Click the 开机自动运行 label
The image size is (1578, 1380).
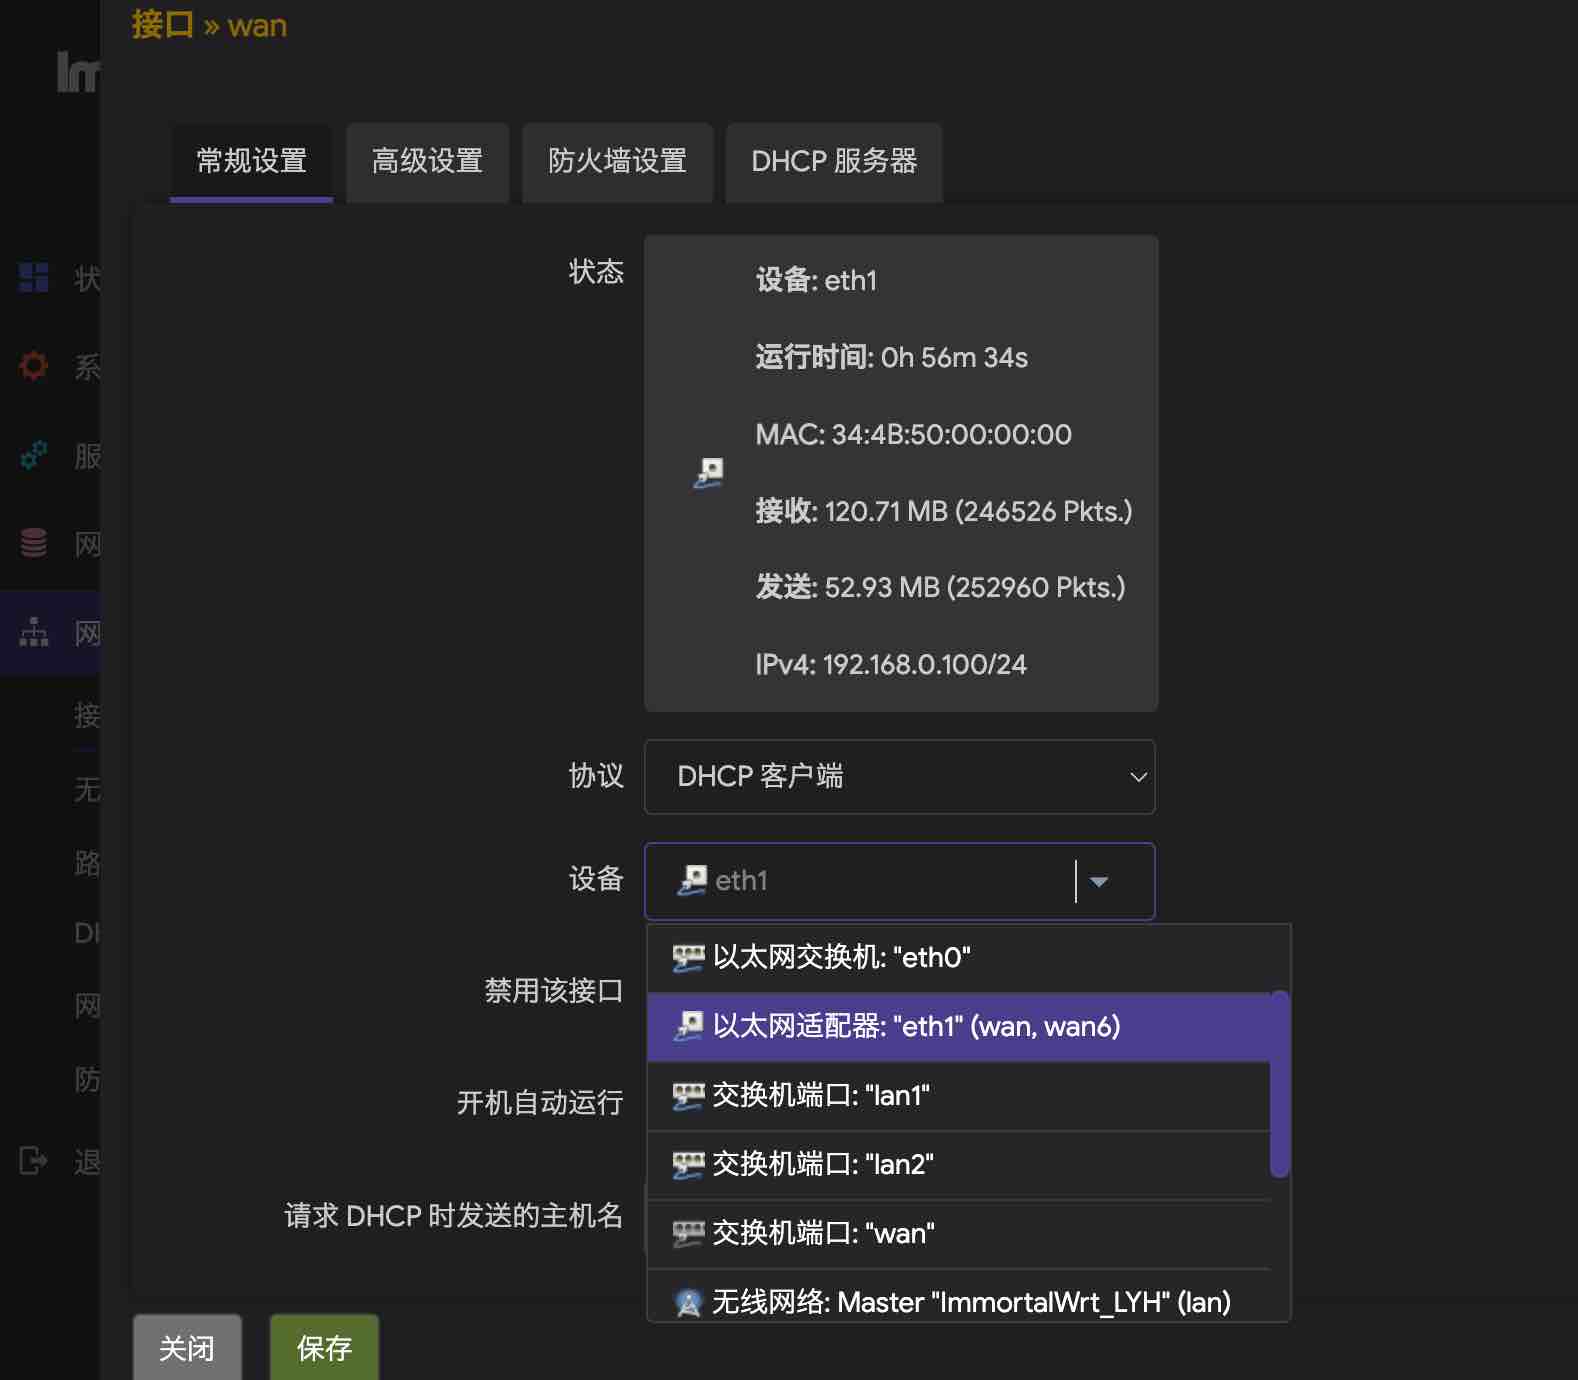click(540, 1103)
